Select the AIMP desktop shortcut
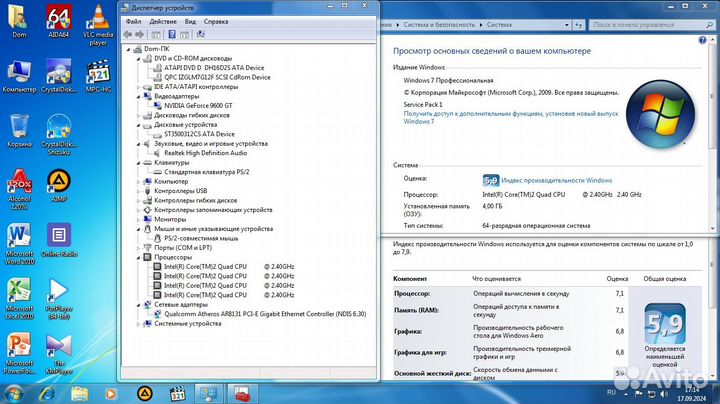This screenshot has height=404, width=720. (59, 185)
